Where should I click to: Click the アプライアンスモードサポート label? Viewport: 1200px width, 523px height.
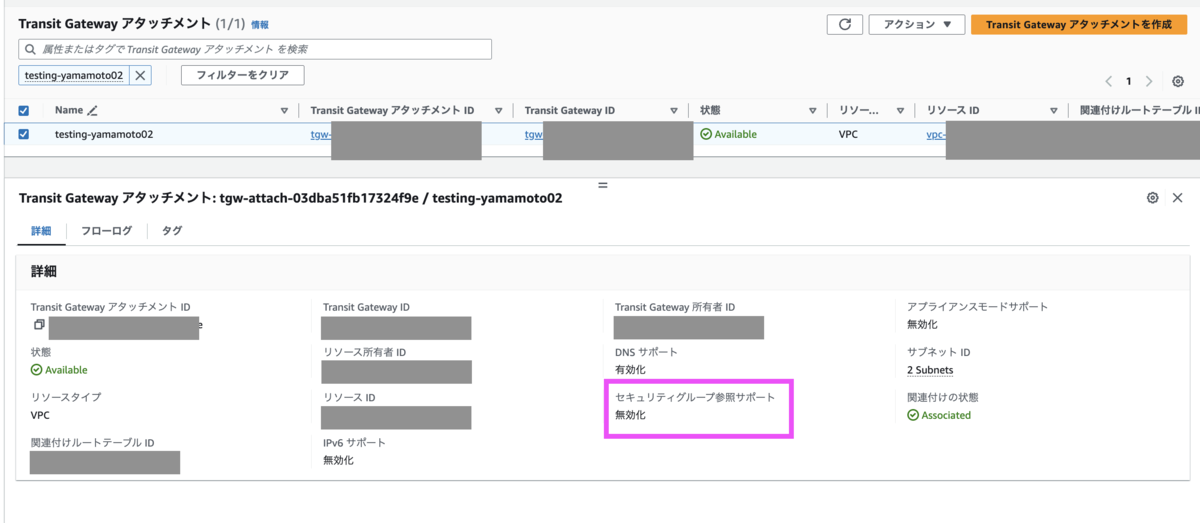tap(977, 307)
